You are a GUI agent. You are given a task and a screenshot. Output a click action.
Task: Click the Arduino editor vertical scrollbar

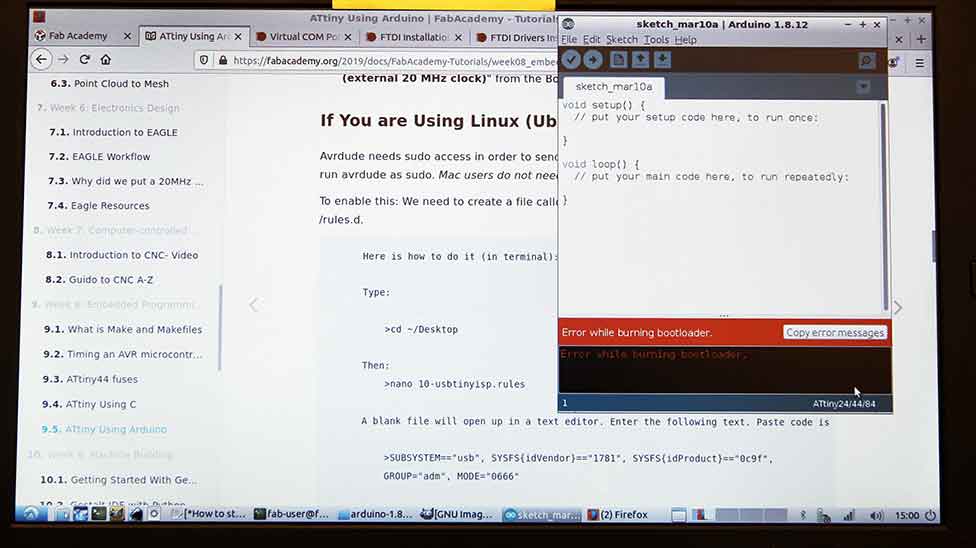click(884, 206)
